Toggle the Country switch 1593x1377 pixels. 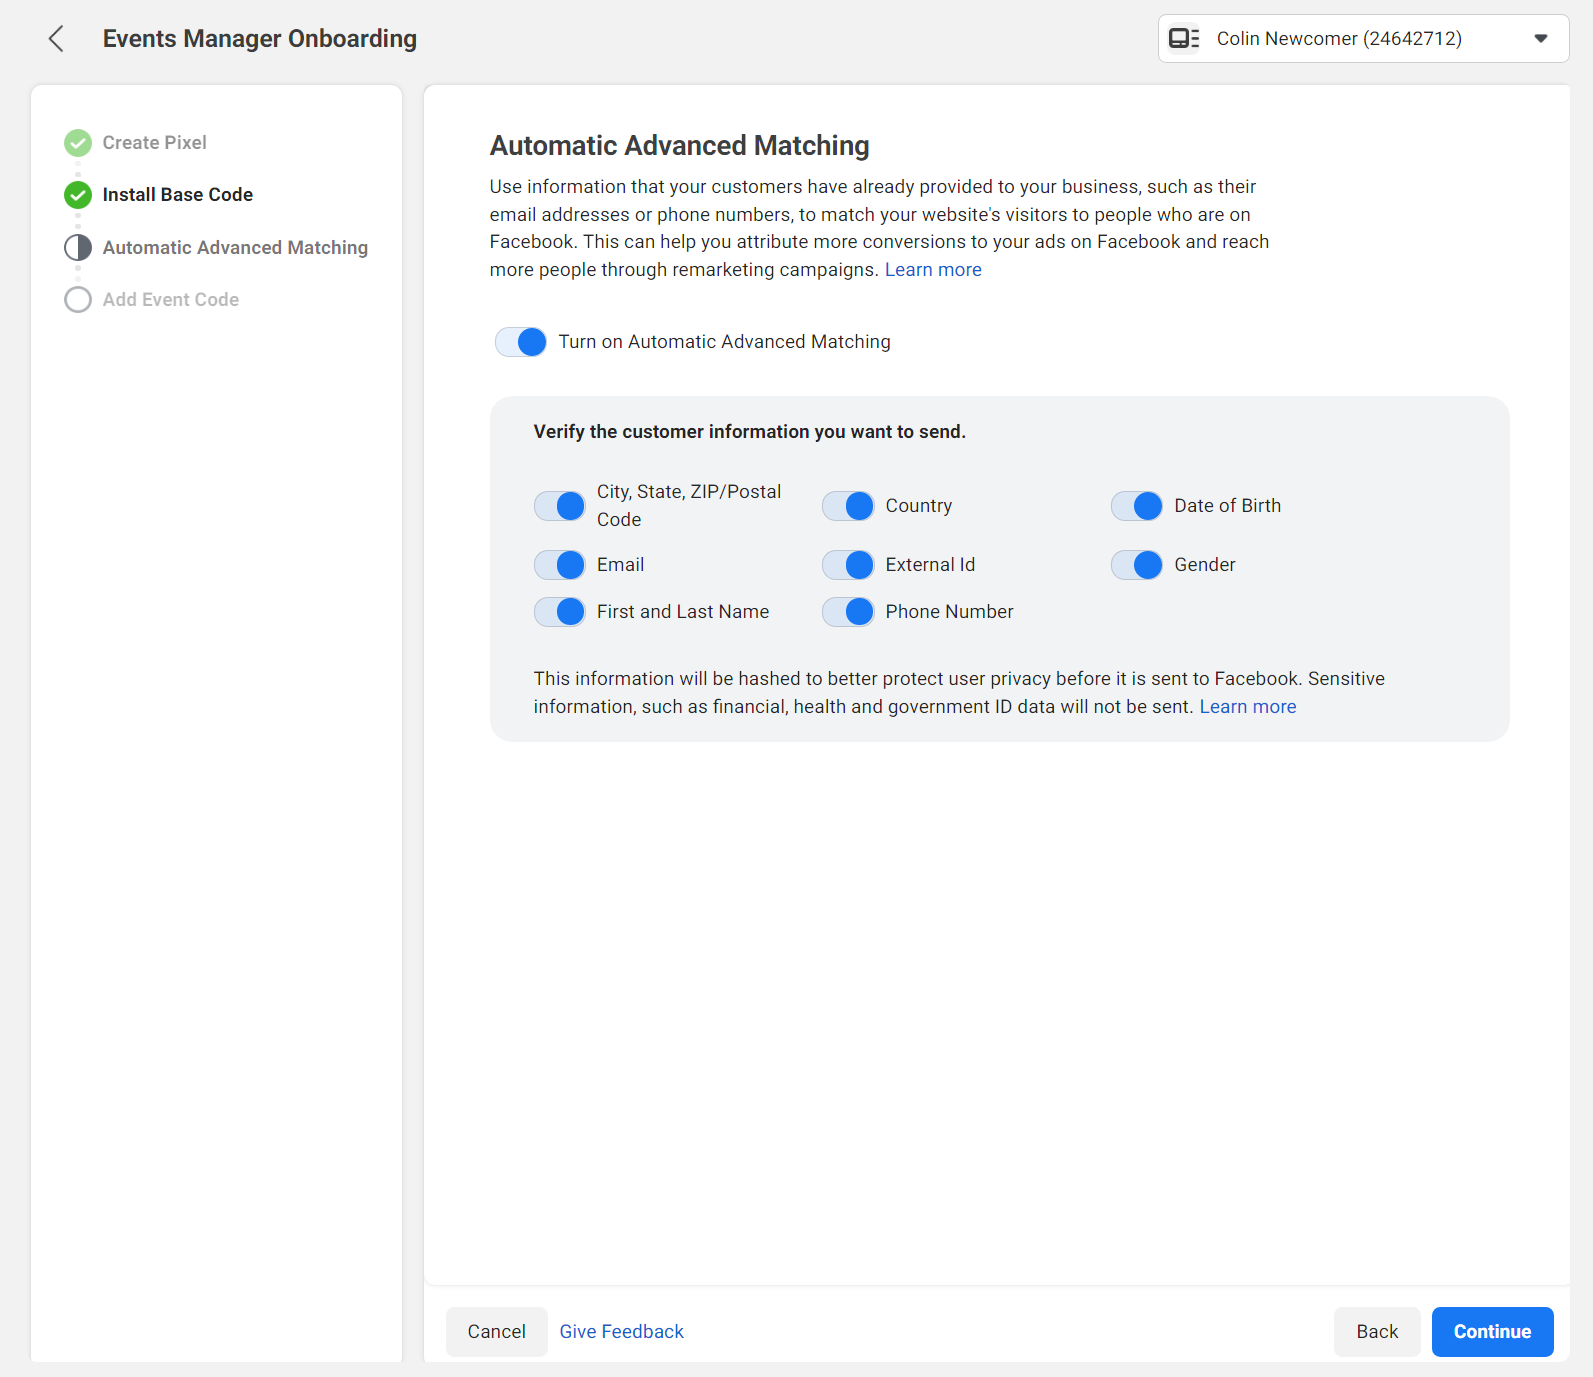point(848,506)
